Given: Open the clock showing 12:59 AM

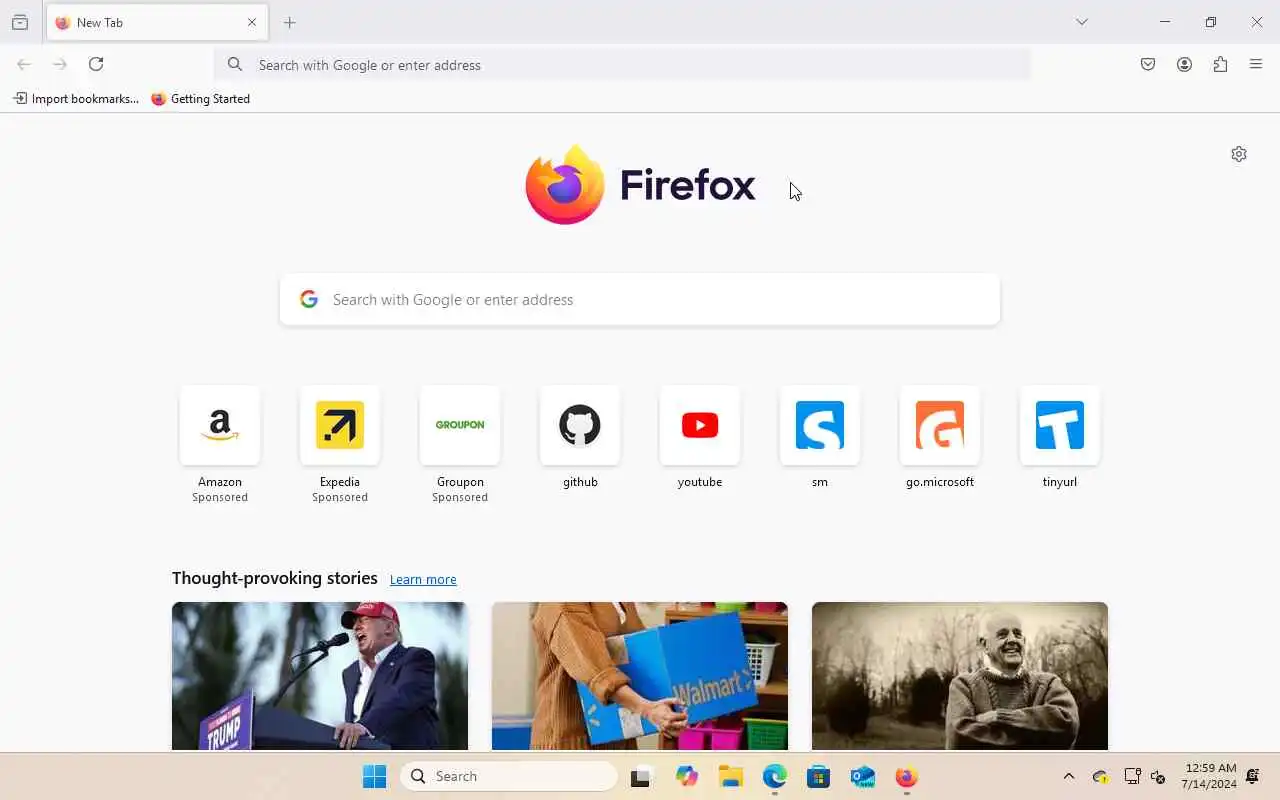Looking at the screenshot, I should click(x=1209, y=776).
